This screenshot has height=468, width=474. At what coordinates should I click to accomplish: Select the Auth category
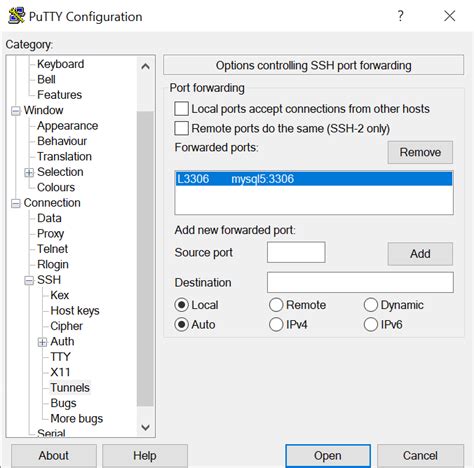point(62,341)
